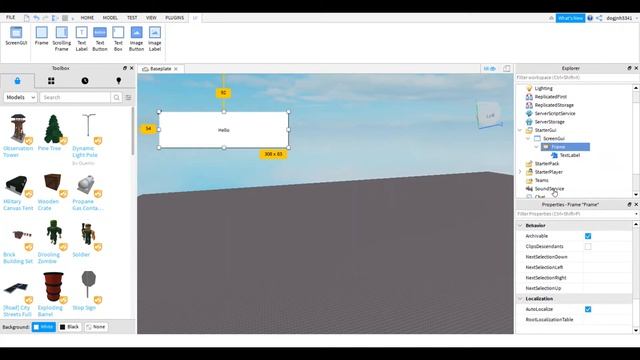The height and width of the screenshot is (360, 640).
Task: Collapse the Frame tree node
Action: [536, 147]
